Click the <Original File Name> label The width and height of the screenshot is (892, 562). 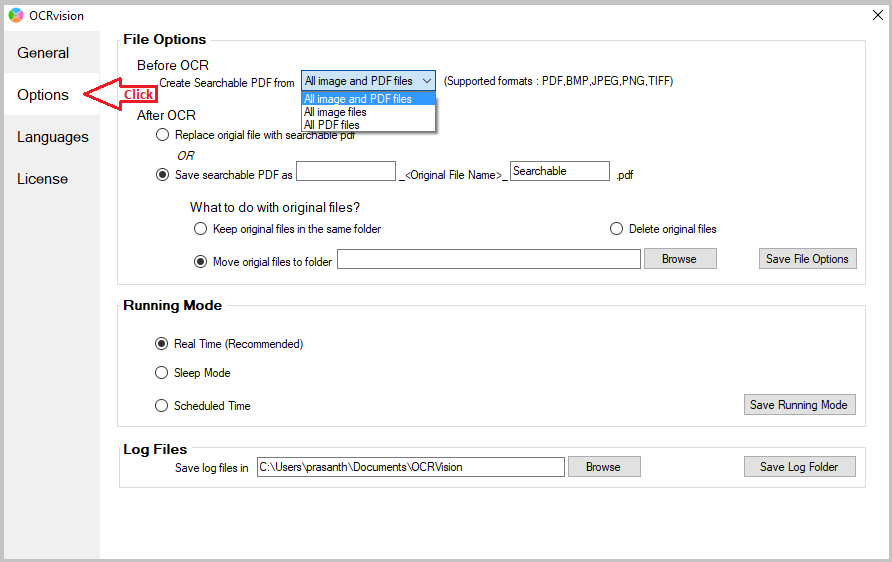[453, 175]
